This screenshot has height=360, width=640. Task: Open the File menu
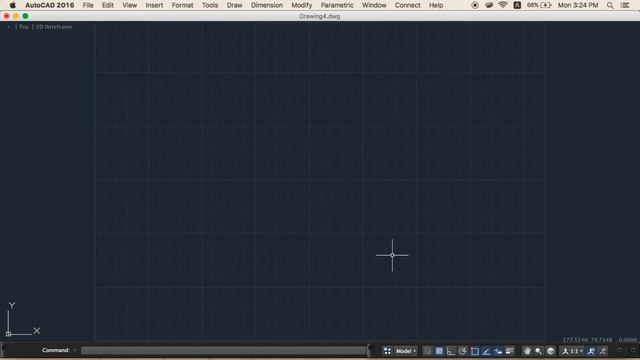88,5
